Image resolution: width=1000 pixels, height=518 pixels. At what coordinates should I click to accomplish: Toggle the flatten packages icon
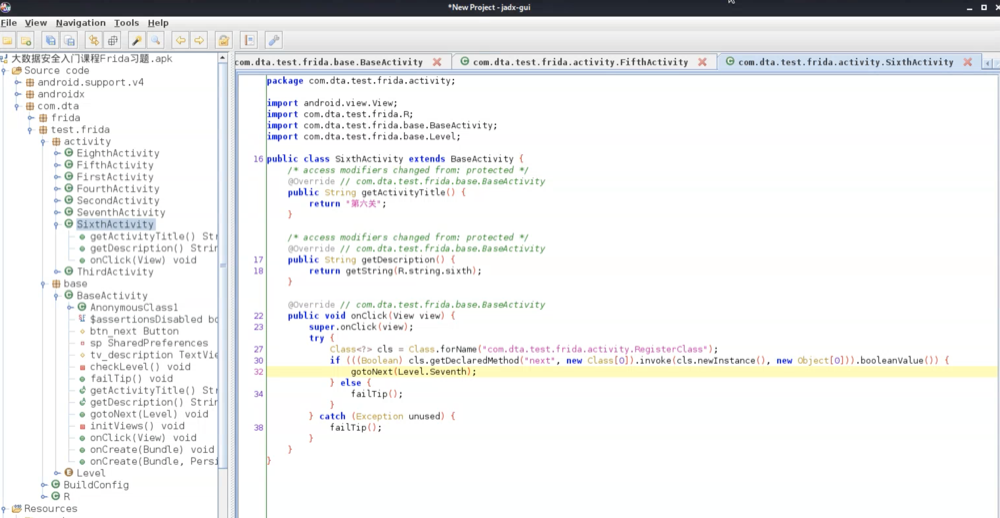(x=112, y=41)
